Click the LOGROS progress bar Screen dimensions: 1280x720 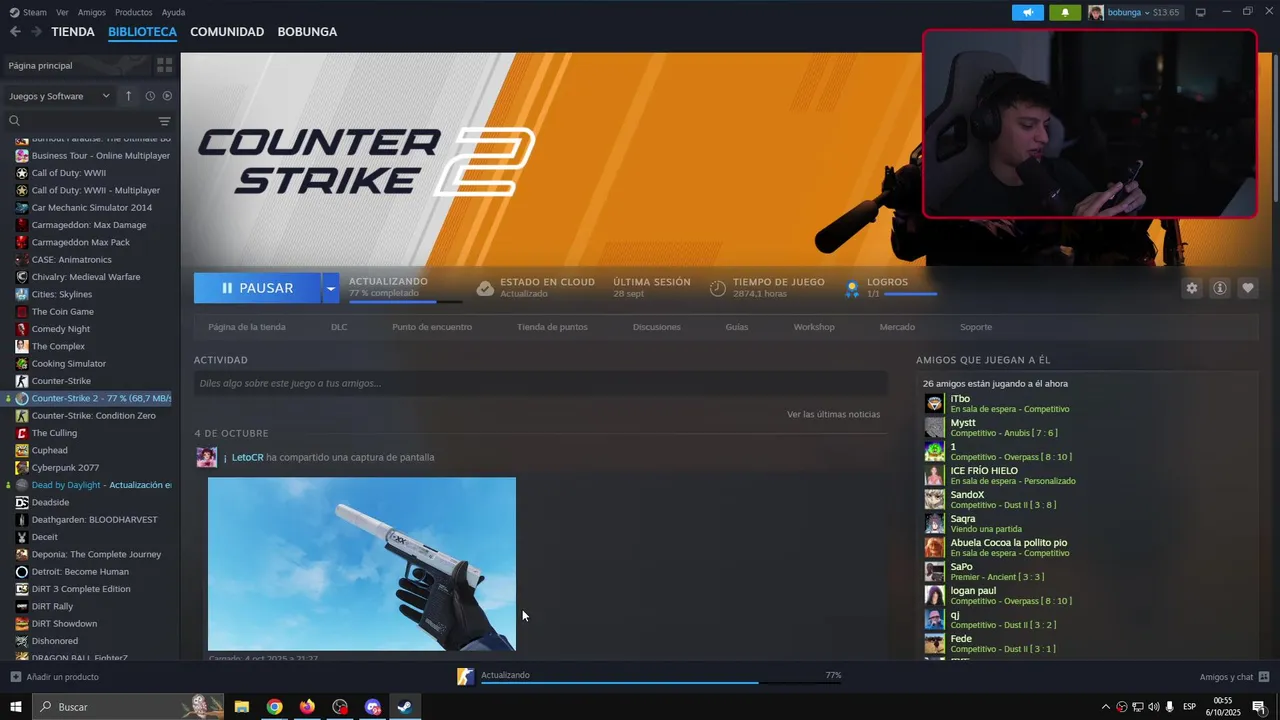coord(911,294)
